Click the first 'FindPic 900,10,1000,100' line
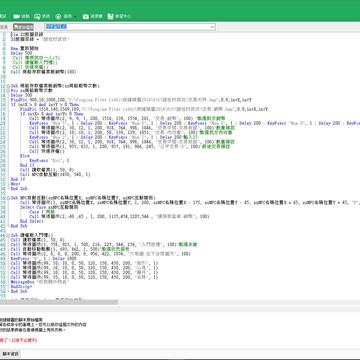This screenshot has width=360, height=360. pyautogui.click(x=131, y=100)
